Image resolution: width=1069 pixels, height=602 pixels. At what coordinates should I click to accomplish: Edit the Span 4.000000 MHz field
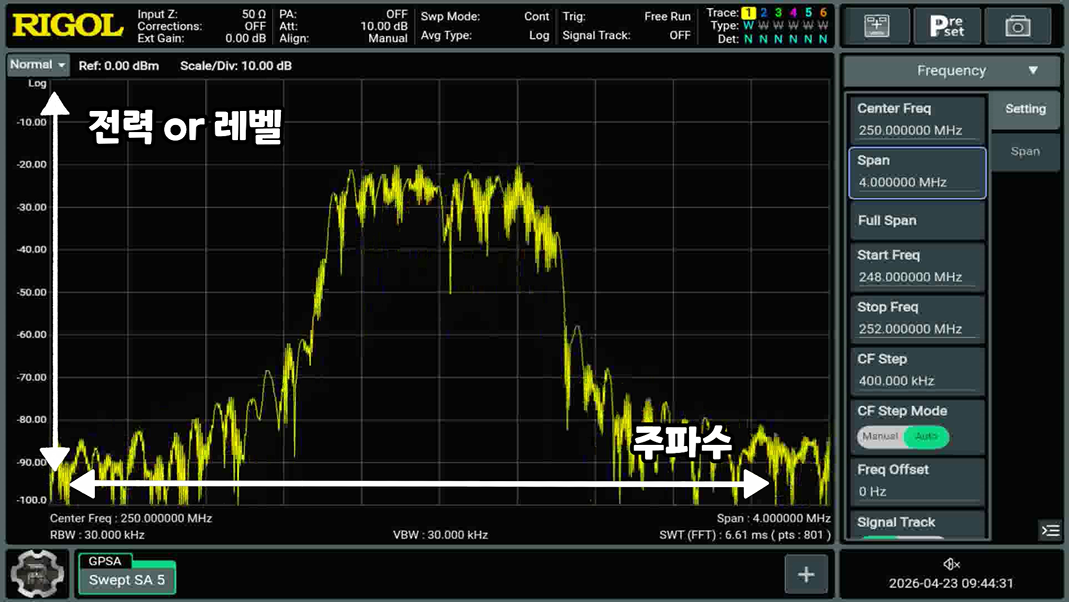(917, 172)
